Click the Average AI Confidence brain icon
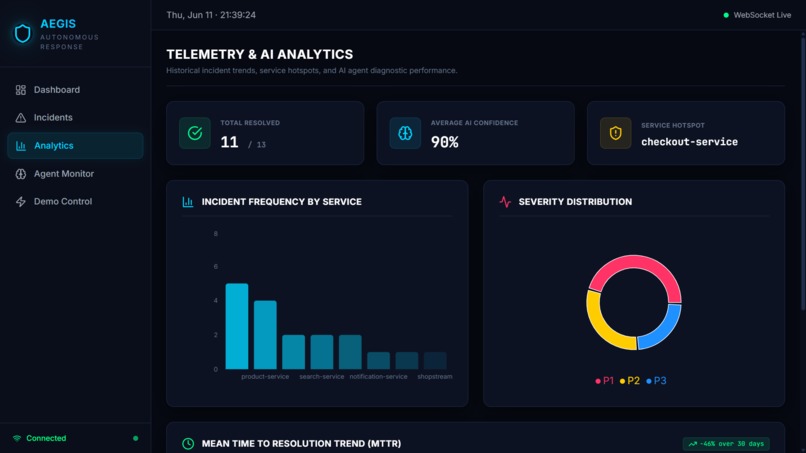Image resolution: width=806 pixels, height=453 pixels. pyautogui.click(x=405, y=133)
